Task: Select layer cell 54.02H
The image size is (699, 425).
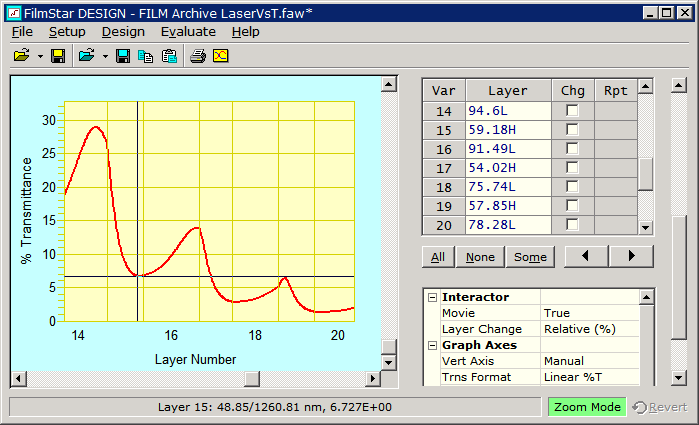Action: [x=508, y=168]
